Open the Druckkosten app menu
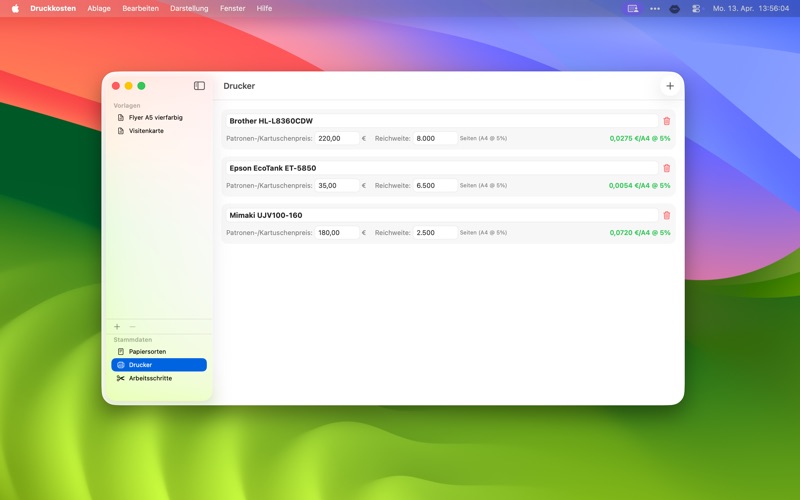Screen dimensions: 800x500 coord(53,8)
